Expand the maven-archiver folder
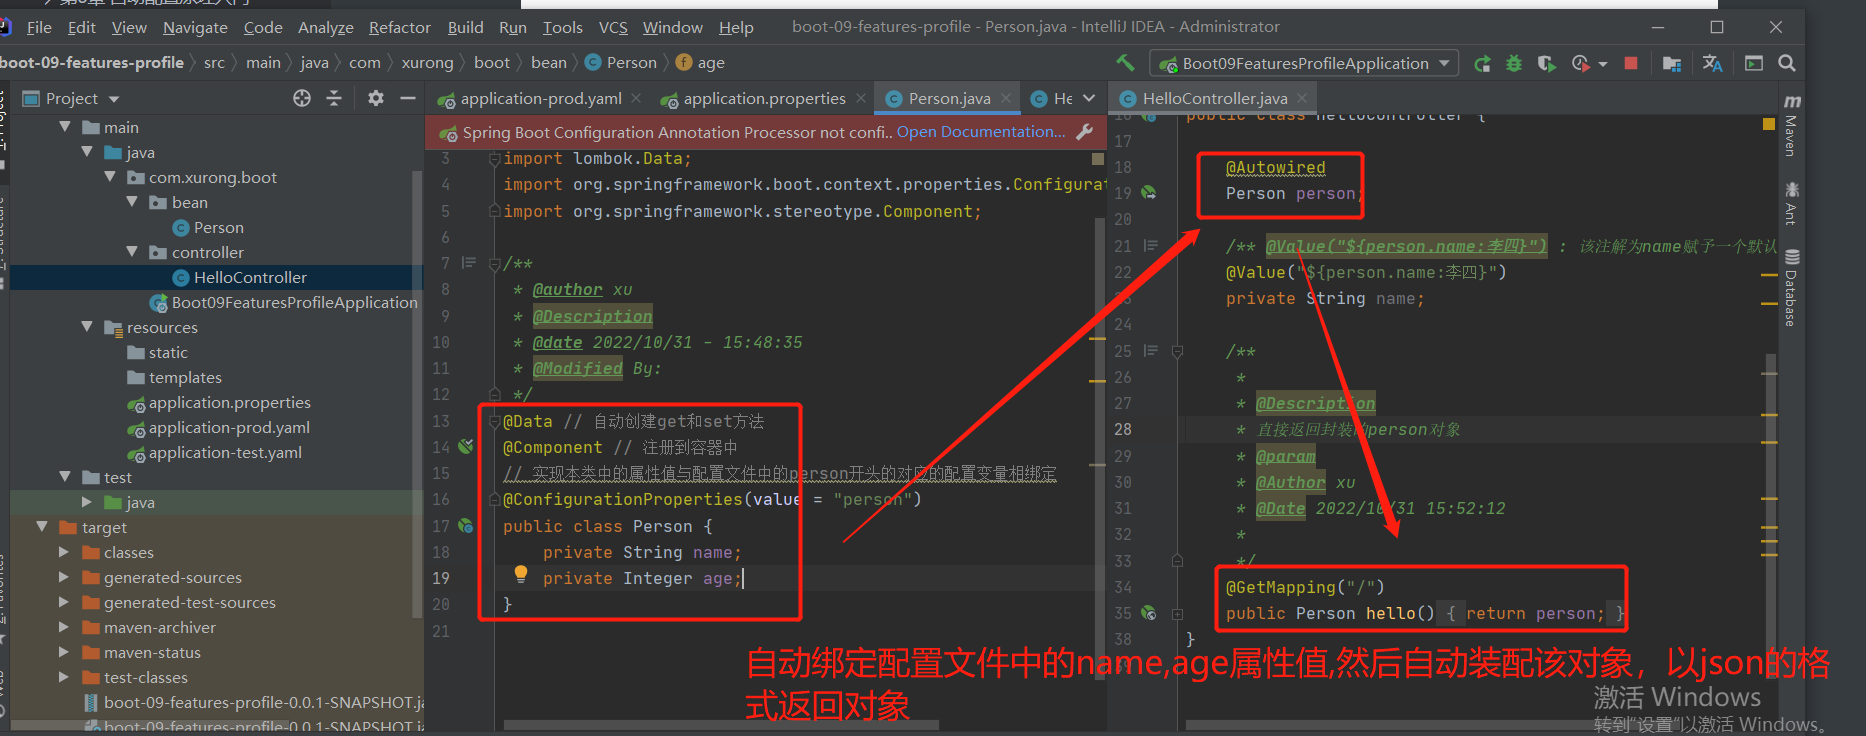Viewport: 1866px width, 736px height. pyautogui.click(x=64, y=627)
